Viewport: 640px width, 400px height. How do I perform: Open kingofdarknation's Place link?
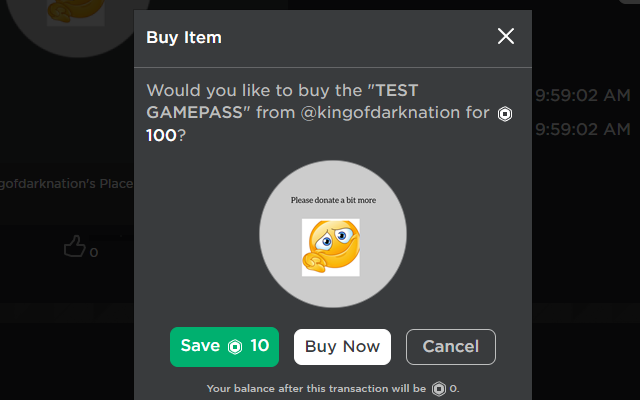(x=66, y=185)
